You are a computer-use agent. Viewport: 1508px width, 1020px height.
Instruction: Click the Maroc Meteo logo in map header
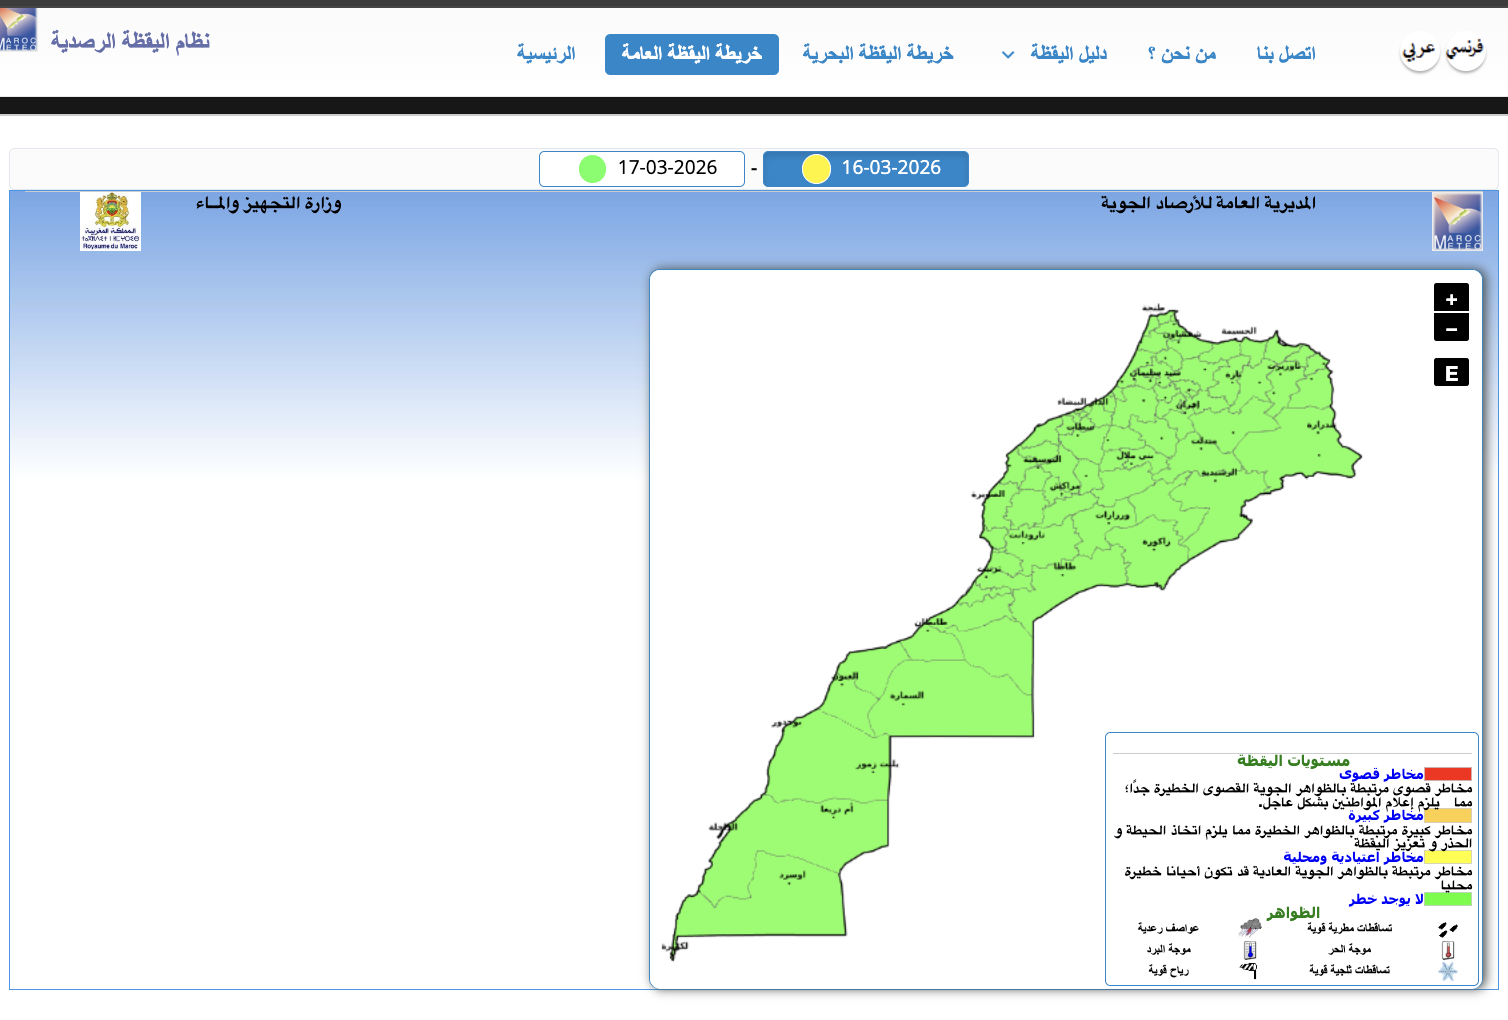pyautogui.click(x=1457, y=221)
